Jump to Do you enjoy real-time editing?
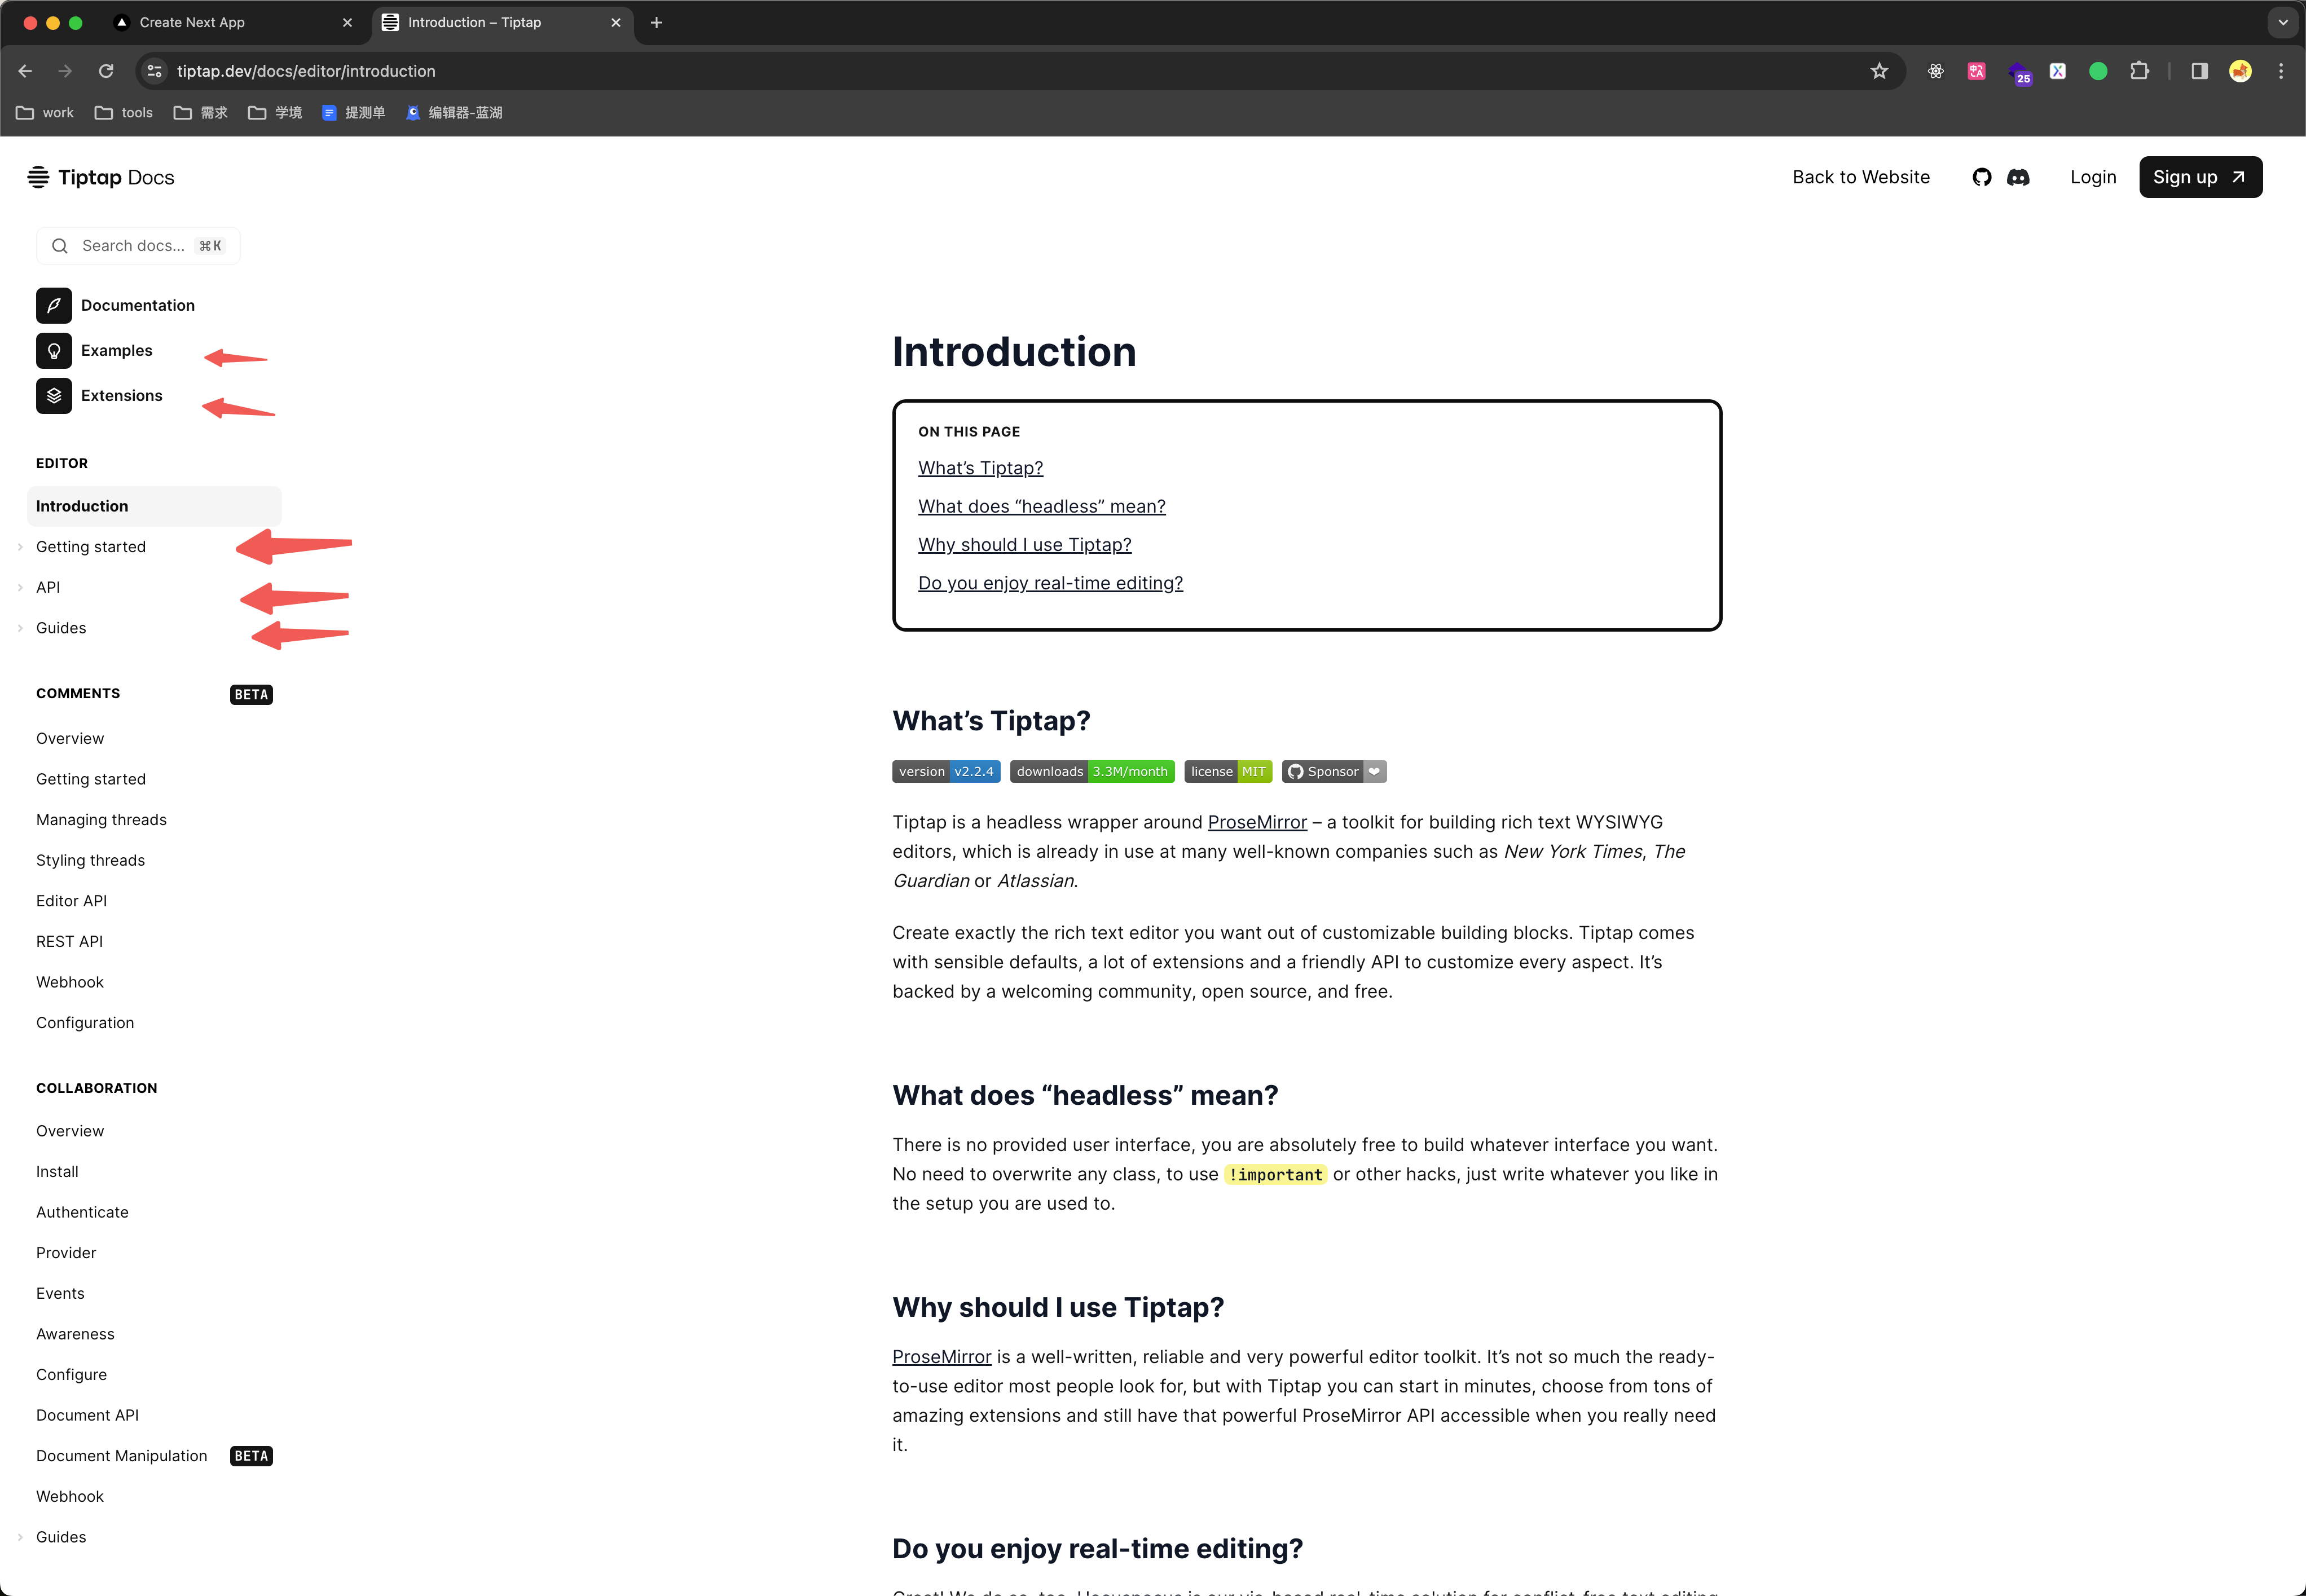Viewport: 2306px width, 1596px height. (x=1050, y=583)
